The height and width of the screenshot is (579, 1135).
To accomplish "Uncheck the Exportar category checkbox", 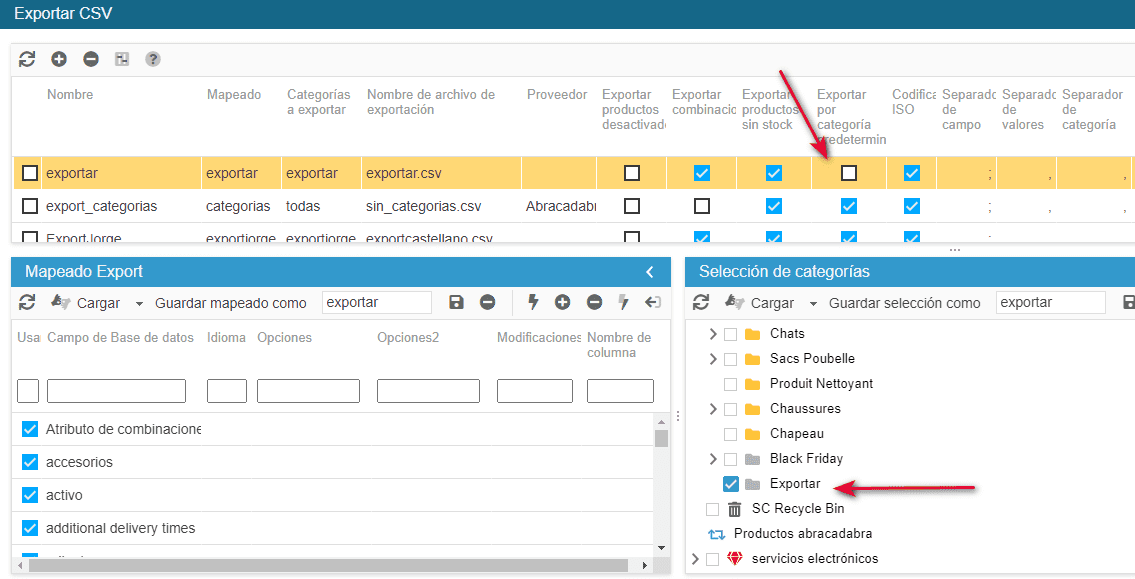I will click(731, 484).
